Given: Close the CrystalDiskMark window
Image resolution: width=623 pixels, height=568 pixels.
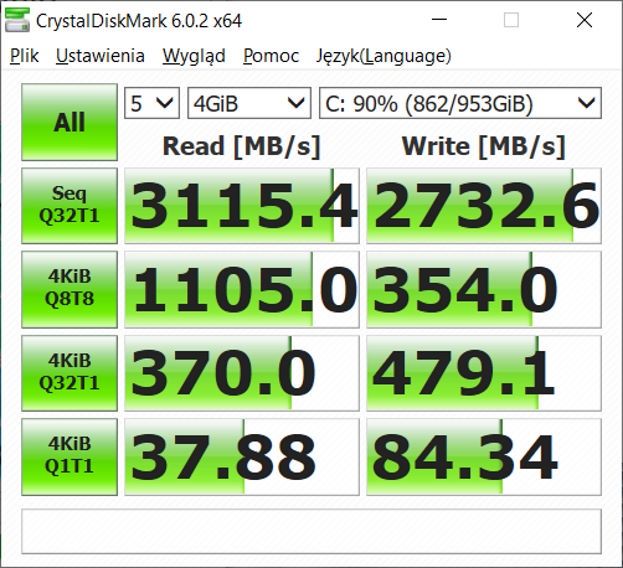Looking at the screenshot, I should [x=584, y=19].
